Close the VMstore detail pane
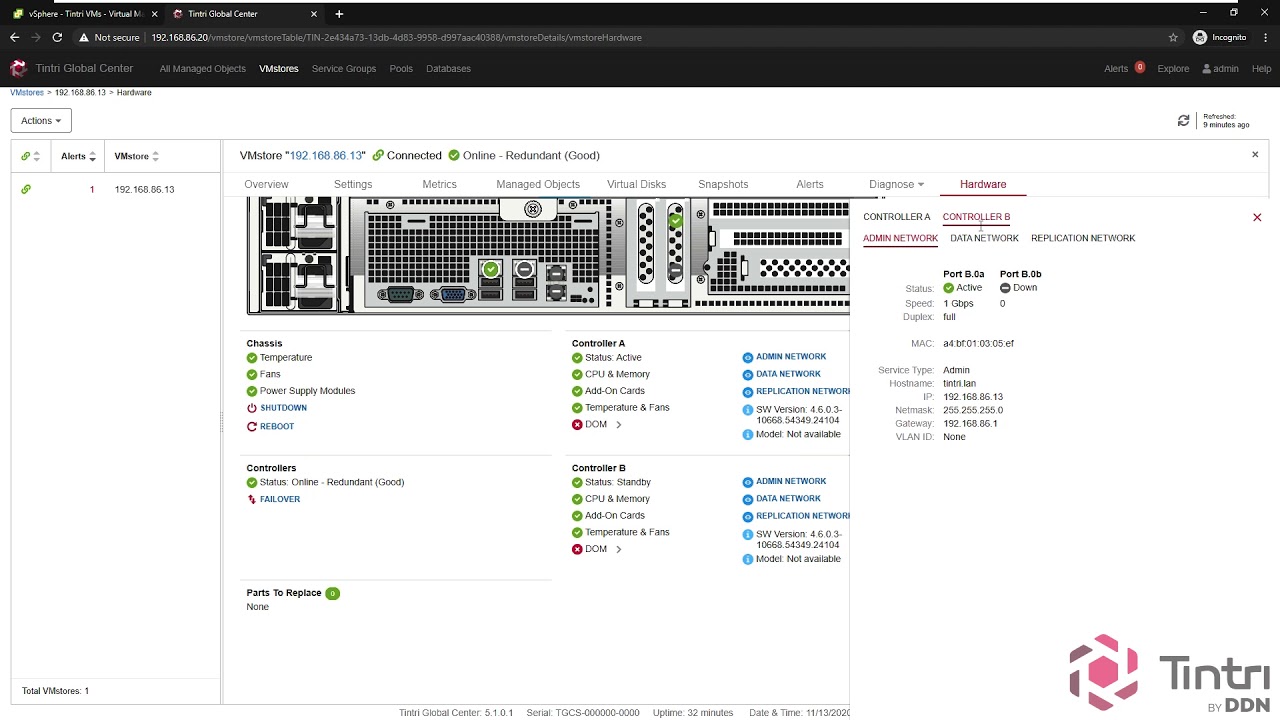Image resolution: width=1280 pixels, height=720 pixels. [x=1255, y=154]
